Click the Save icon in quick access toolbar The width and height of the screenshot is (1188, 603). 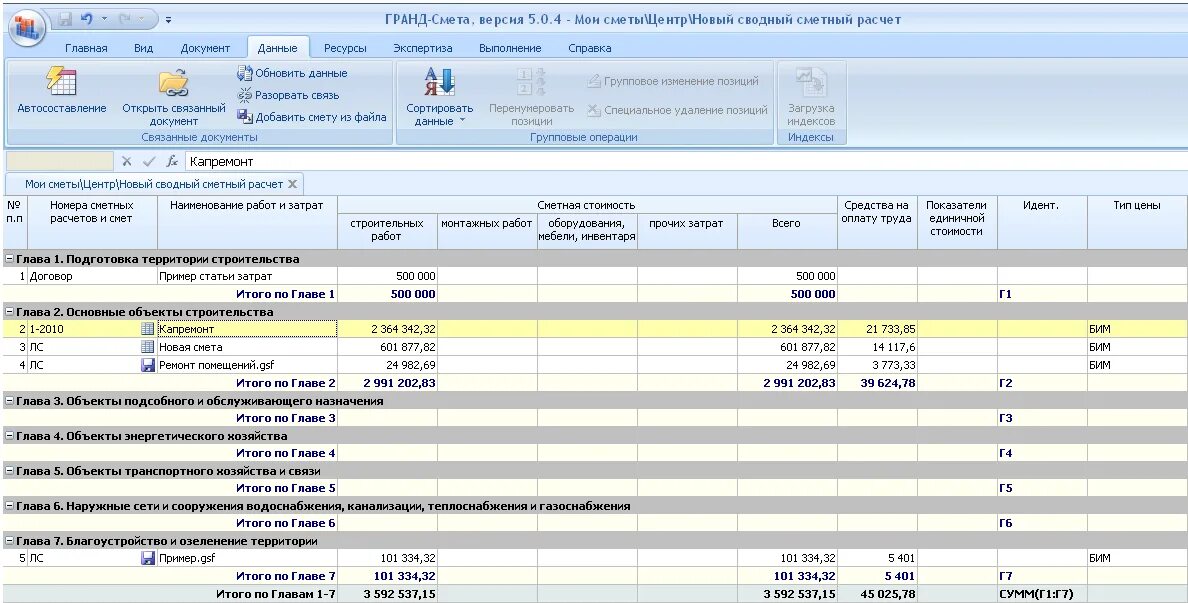point(65,19)
